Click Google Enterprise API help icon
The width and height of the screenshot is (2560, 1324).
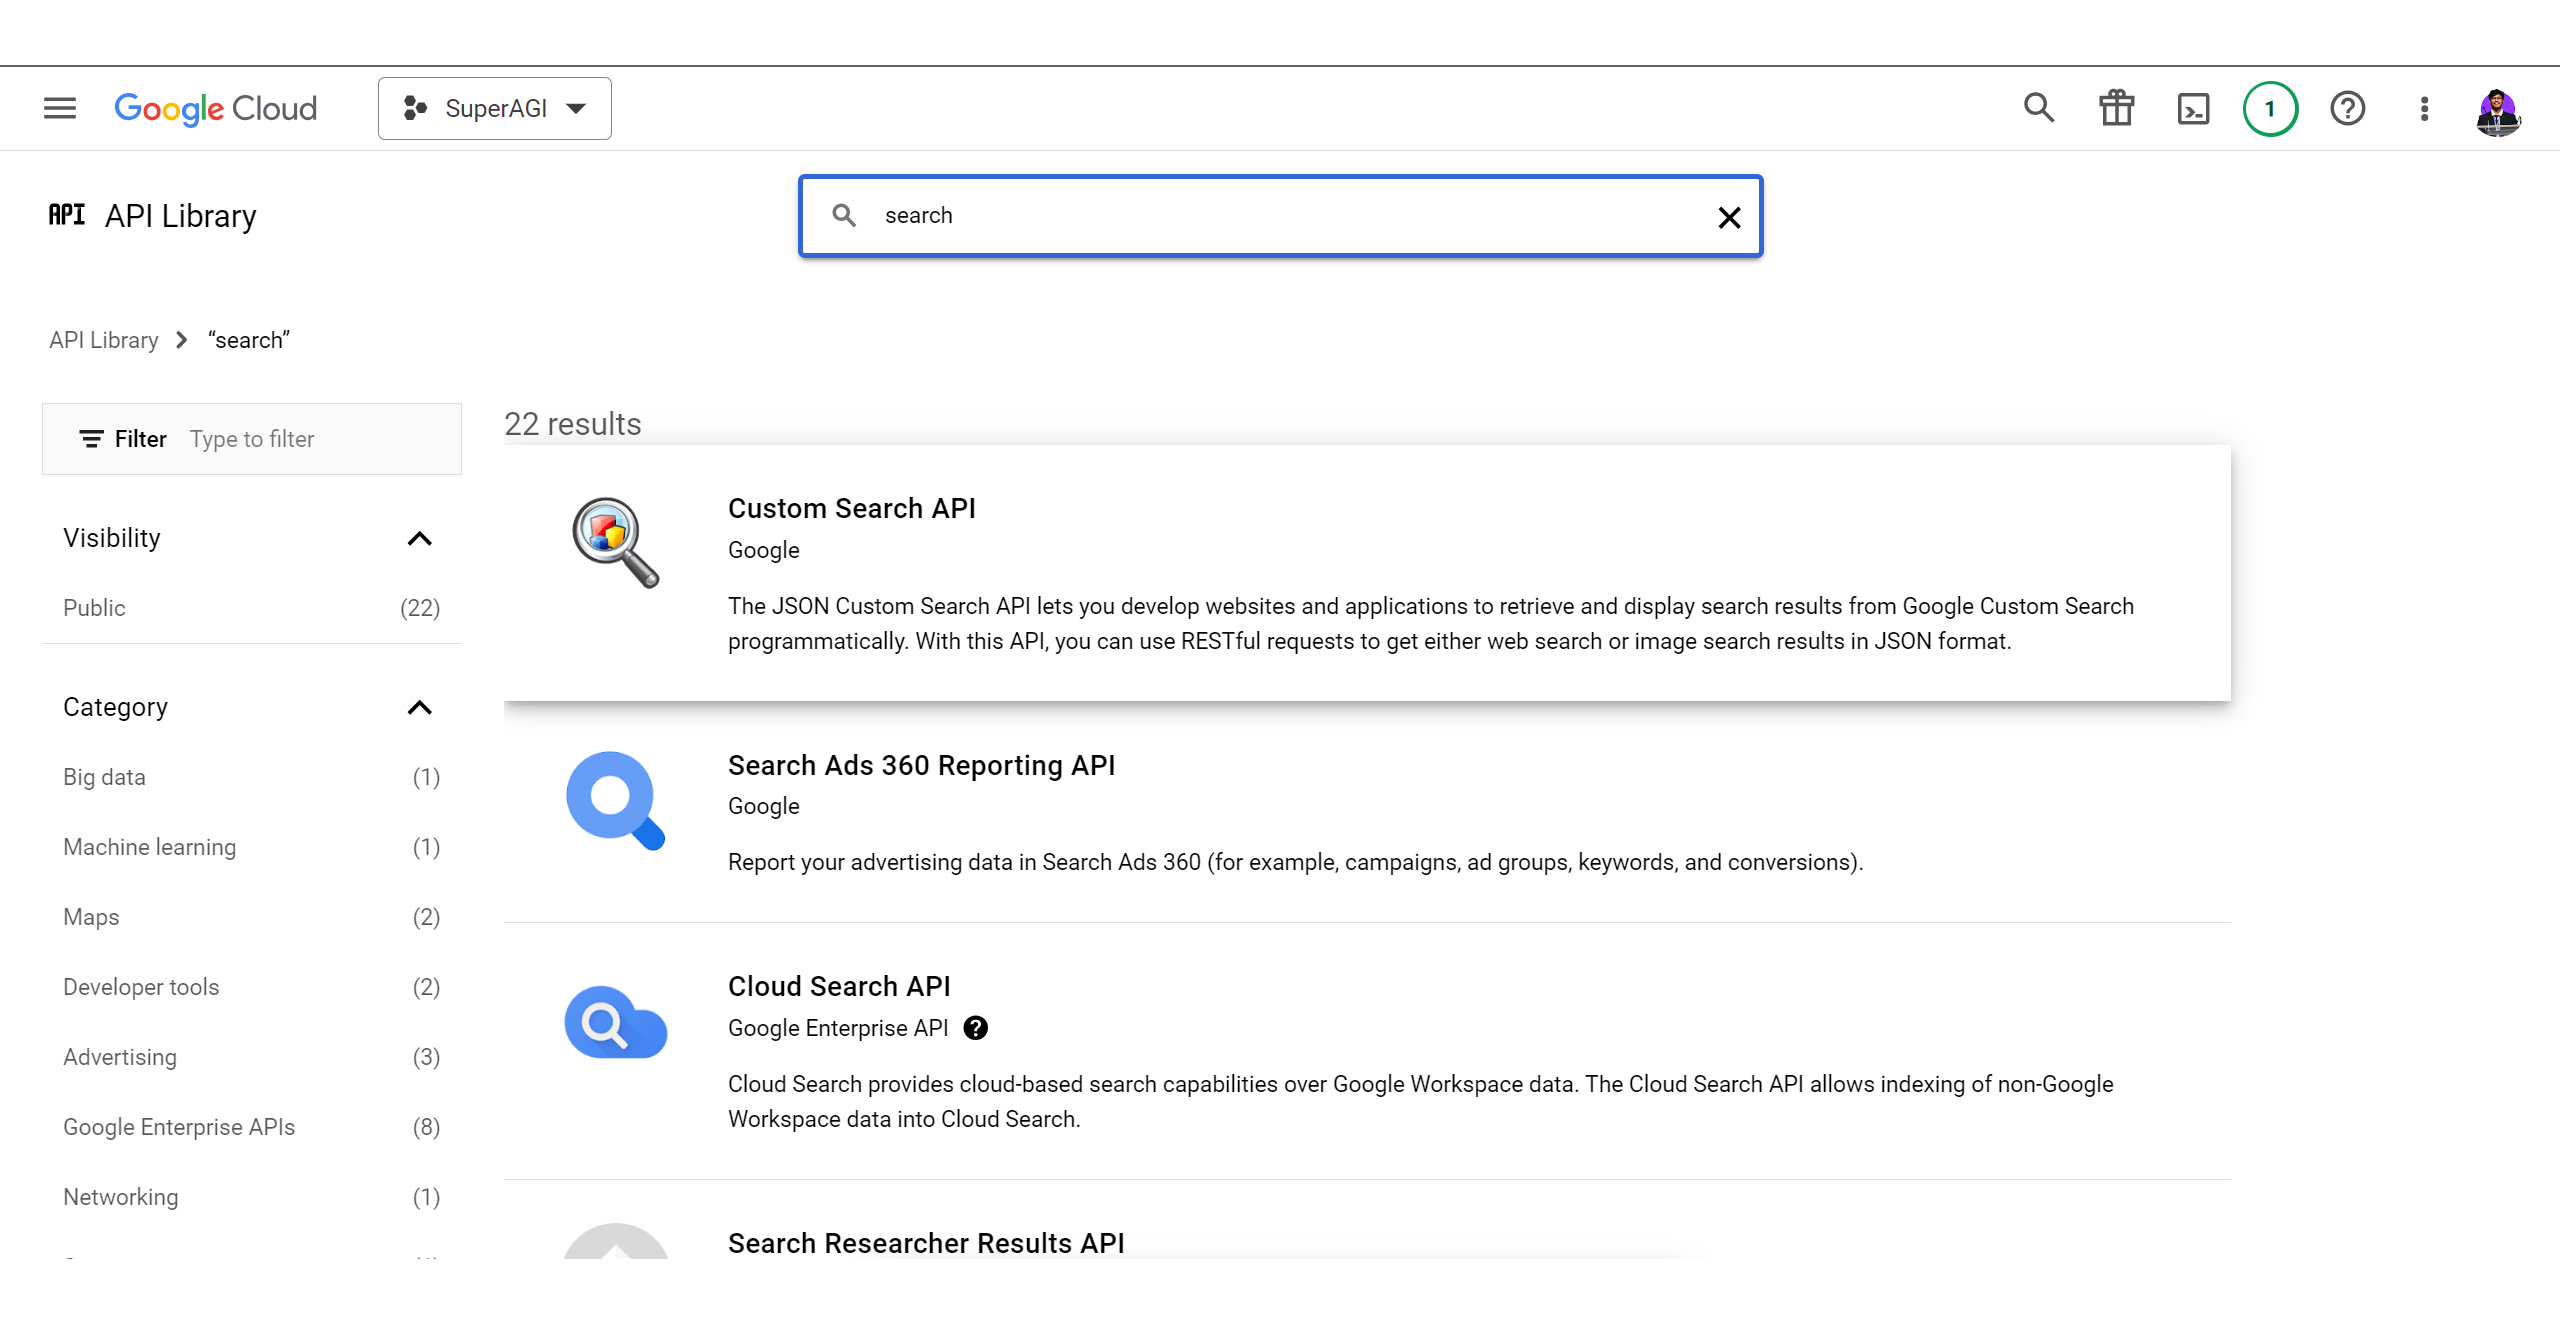pos(976,1028)
